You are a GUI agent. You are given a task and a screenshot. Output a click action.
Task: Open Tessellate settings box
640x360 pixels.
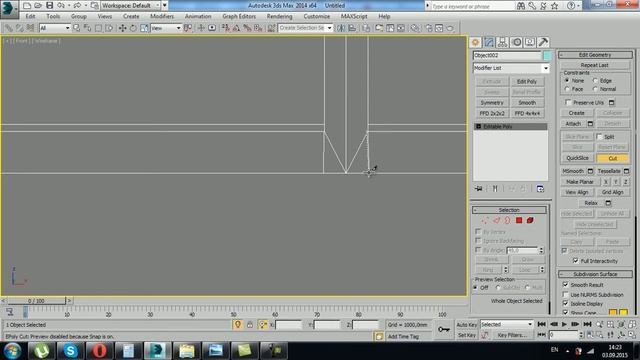tap(627, 171)
